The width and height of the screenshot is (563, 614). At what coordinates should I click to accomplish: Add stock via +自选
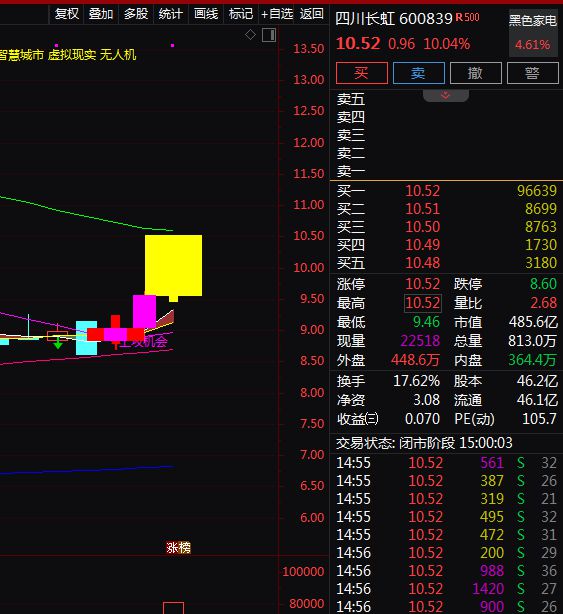click(277, 14)
